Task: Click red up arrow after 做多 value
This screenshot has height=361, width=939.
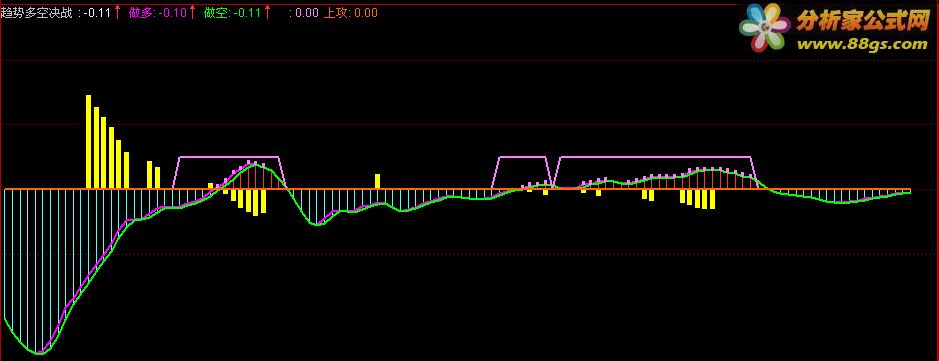Action: [192, 11]
